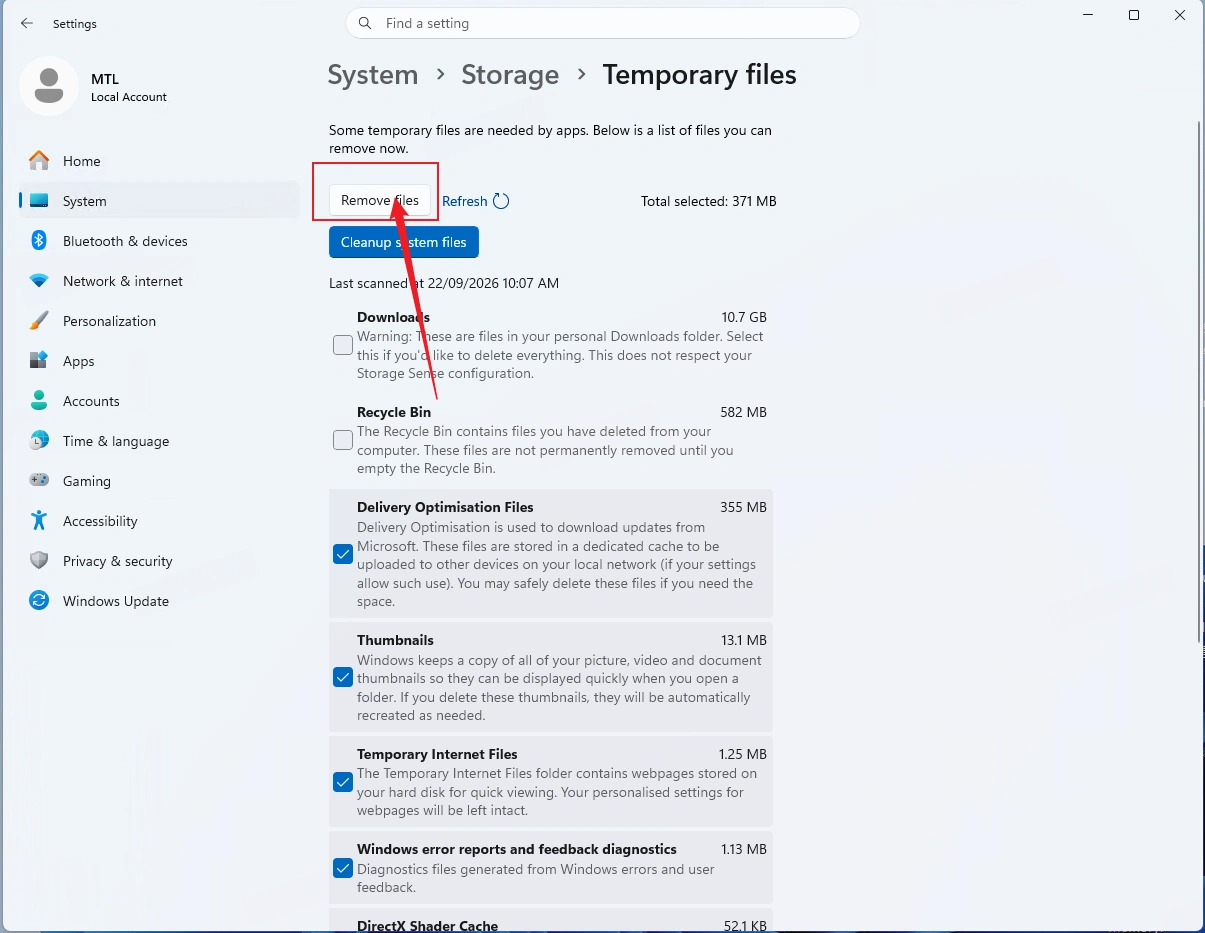Click the Windows Update arrows icon
Viewport: 1205px width, 933px height.
[39, 601]
